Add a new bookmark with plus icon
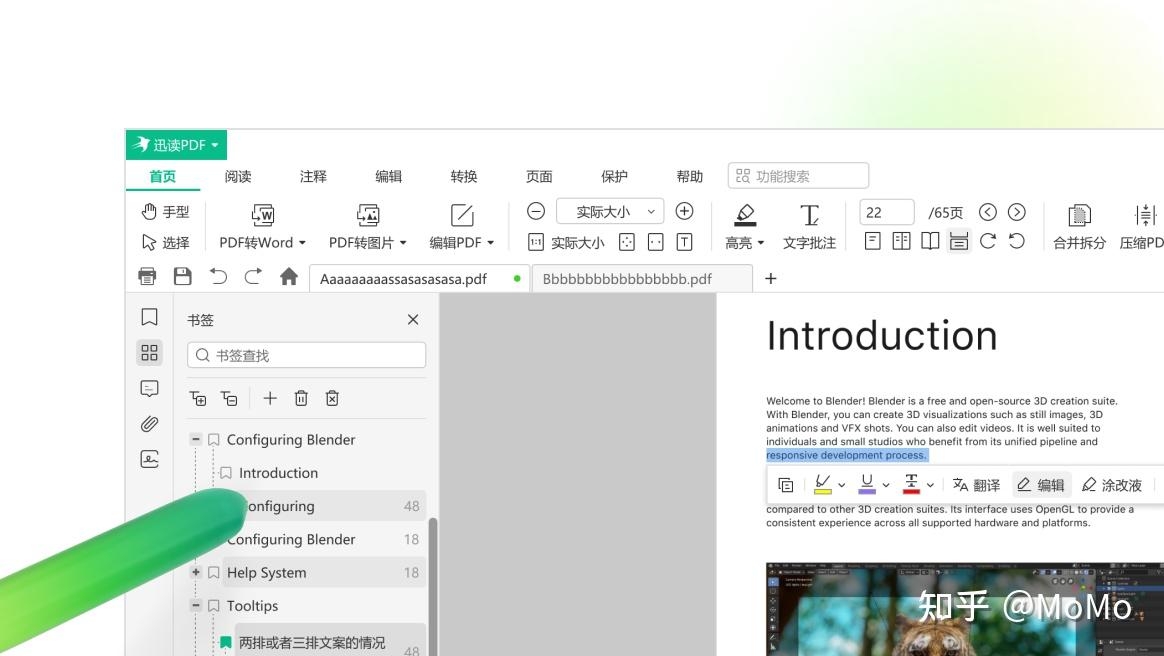The image size is (1164, 656). click(x=270, y=398)
